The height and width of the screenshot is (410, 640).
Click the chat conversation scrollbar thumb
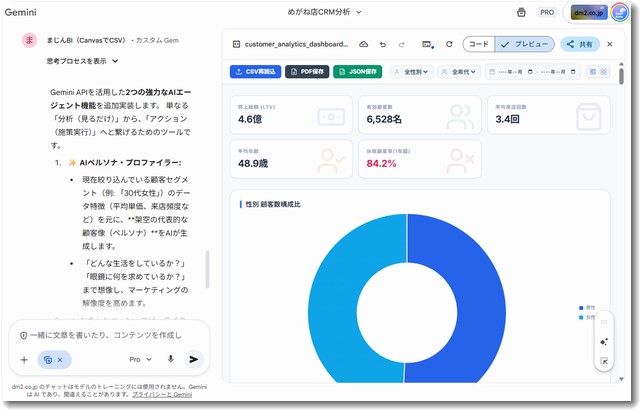point(207,269)
